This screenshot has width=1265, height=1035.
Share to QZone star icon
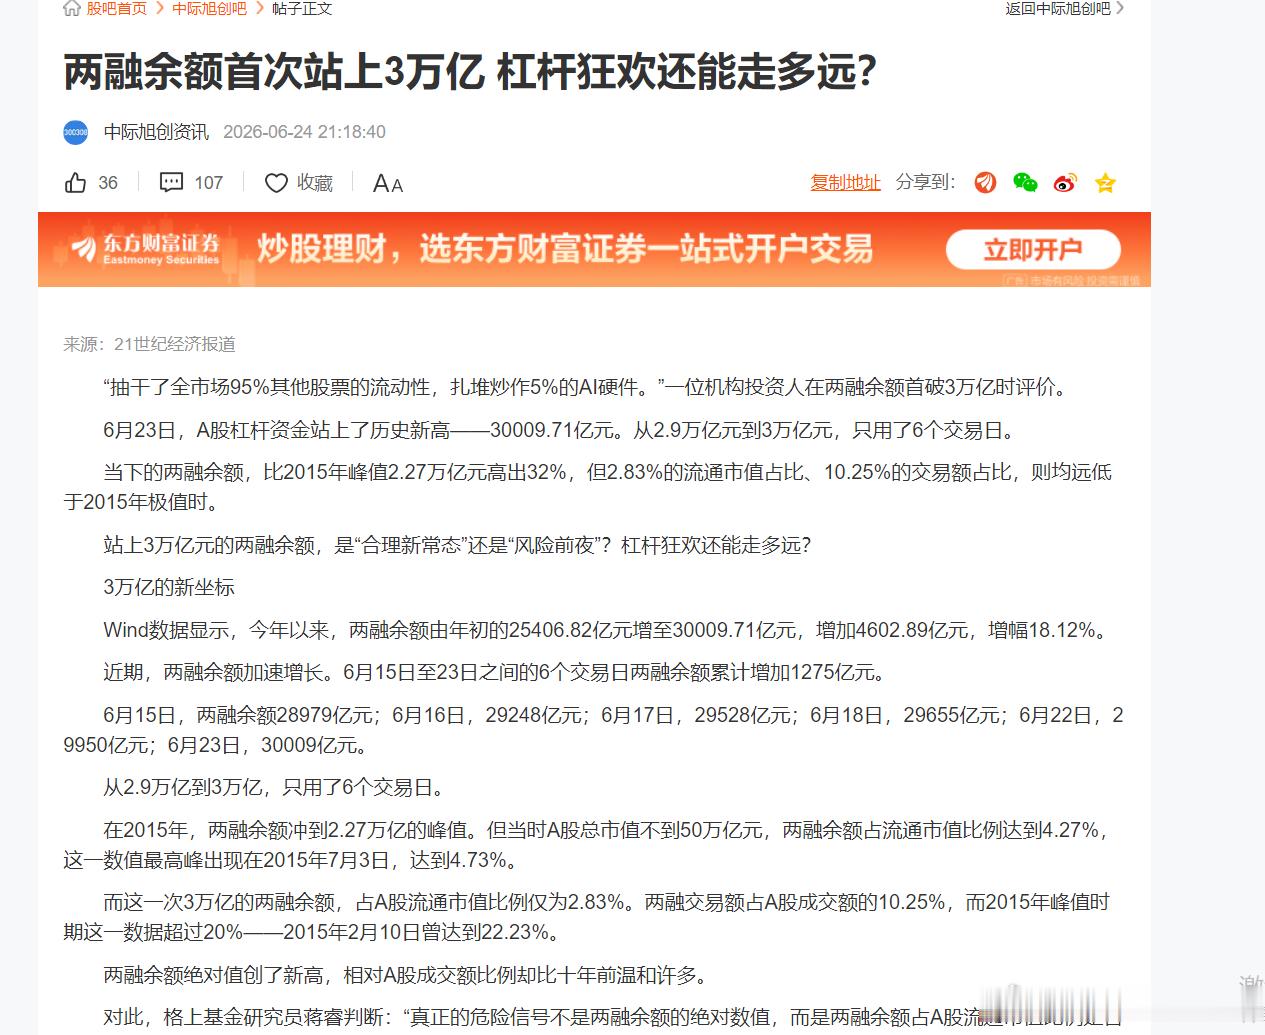(x=1105, y=183)
